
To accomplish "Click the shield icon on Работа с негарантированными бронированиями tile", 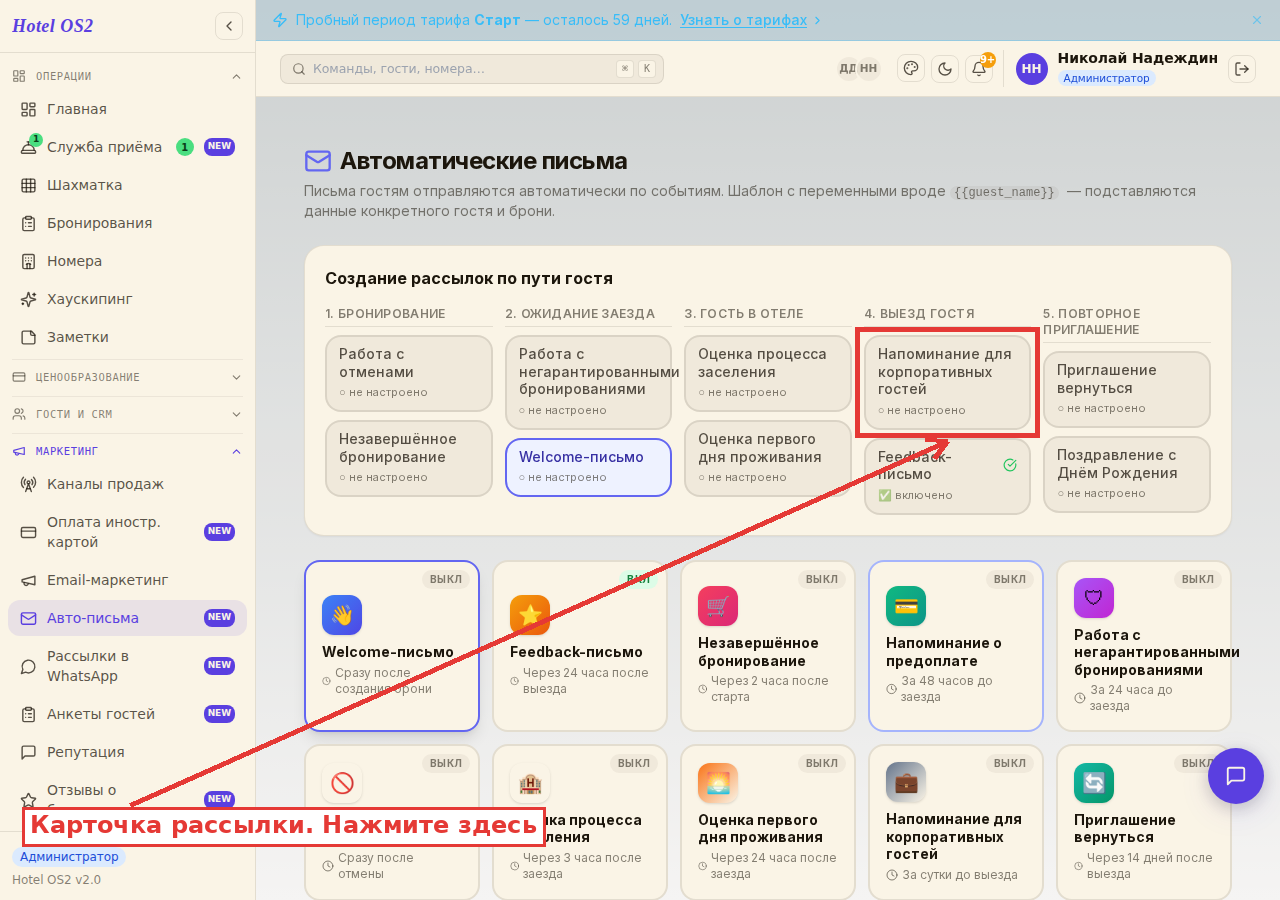I will coord(1094,598).
